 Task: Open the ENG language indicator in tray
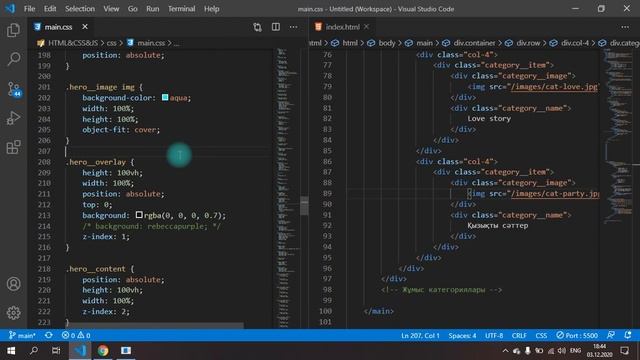point(575,351)
